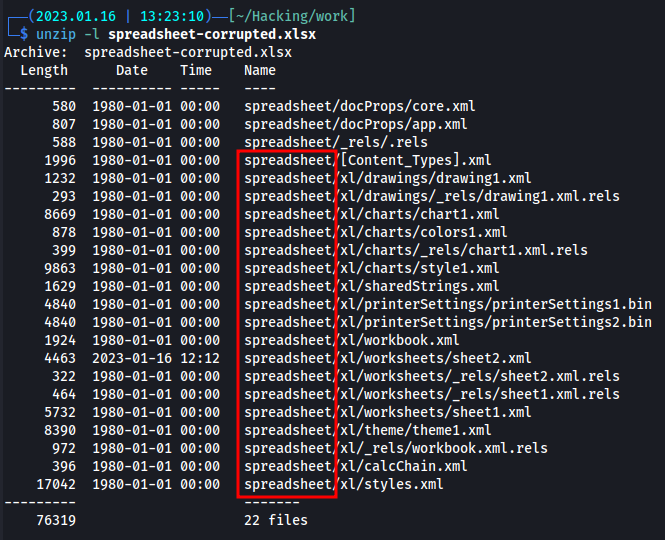
Task: Click the Name column header
Action: pyautogui.click(x=260, y=70)
